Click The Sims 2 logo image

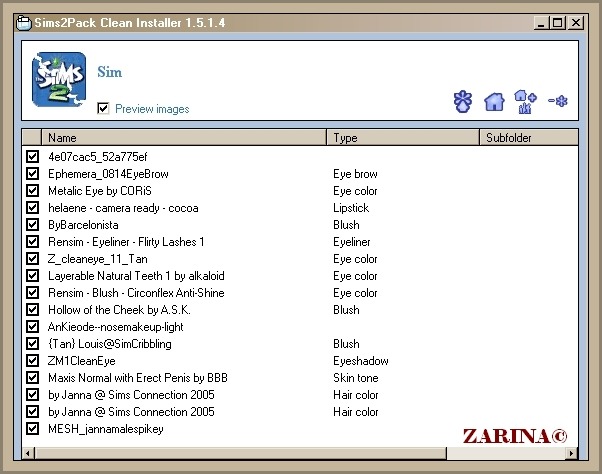point(59,79)
